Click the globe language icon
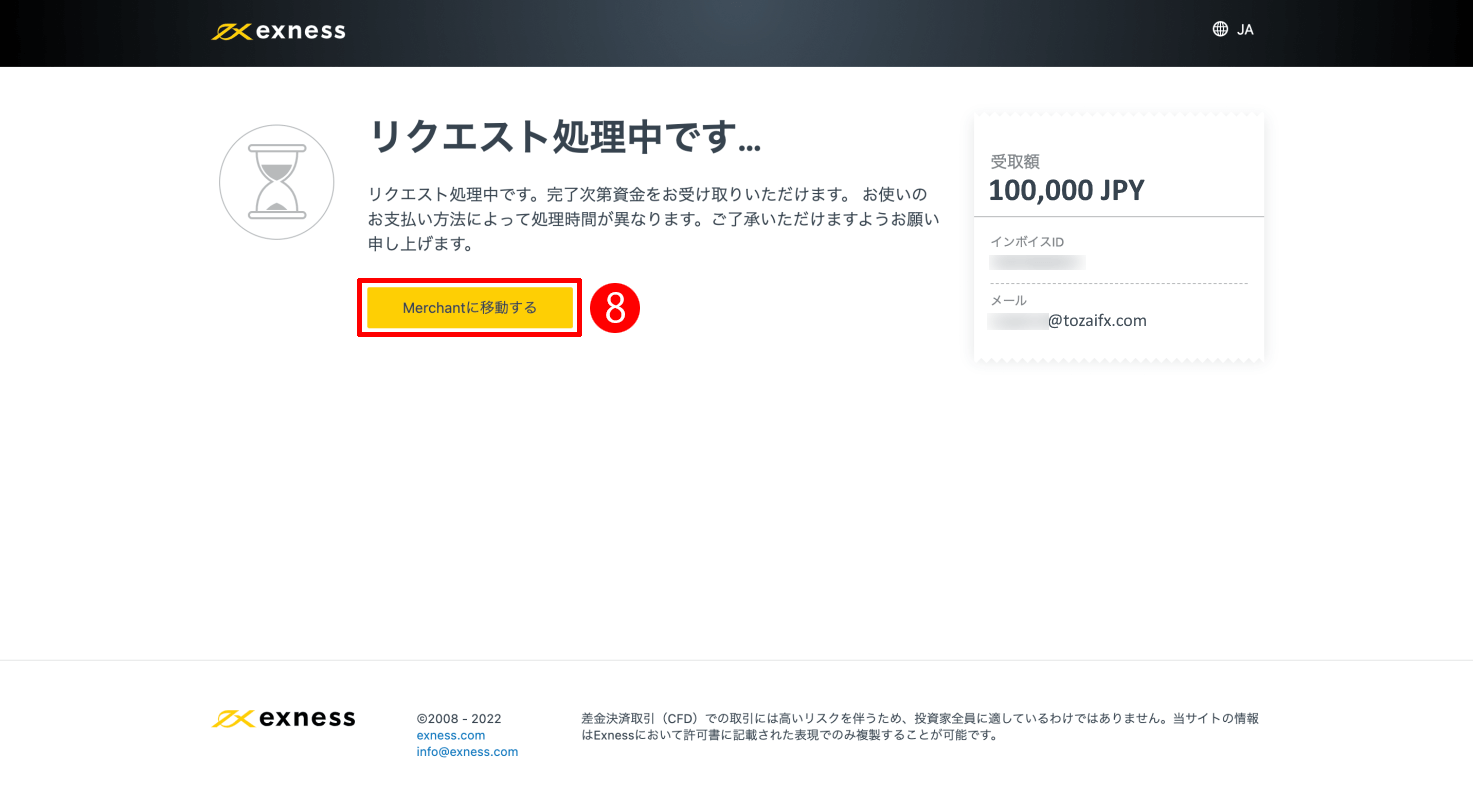 [x=1218, y=28]
